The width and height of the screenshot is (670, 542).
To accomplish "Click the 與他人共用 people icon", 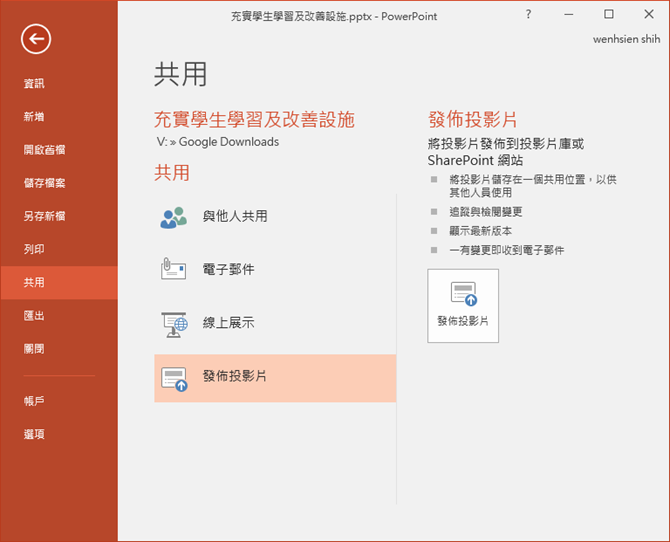I will (x=173, y=217).
